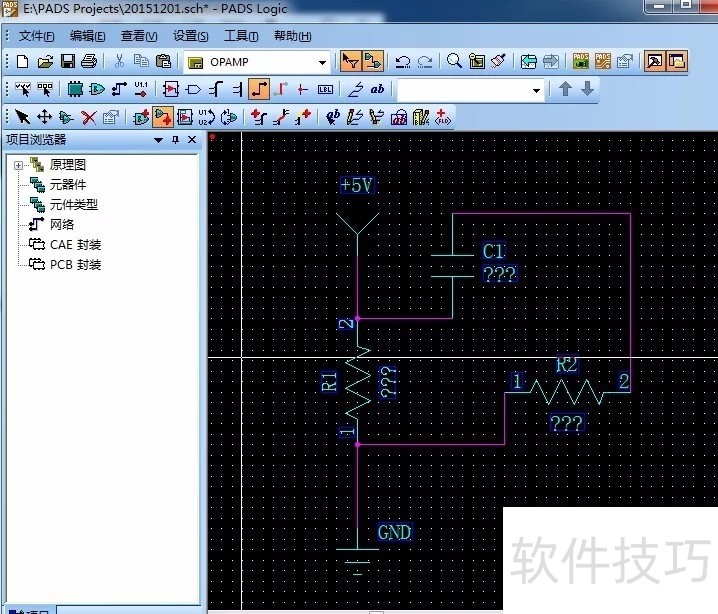The image size is (718, 614).
Task: Click the Add Bus tool icon
Action: click(259, 117)
